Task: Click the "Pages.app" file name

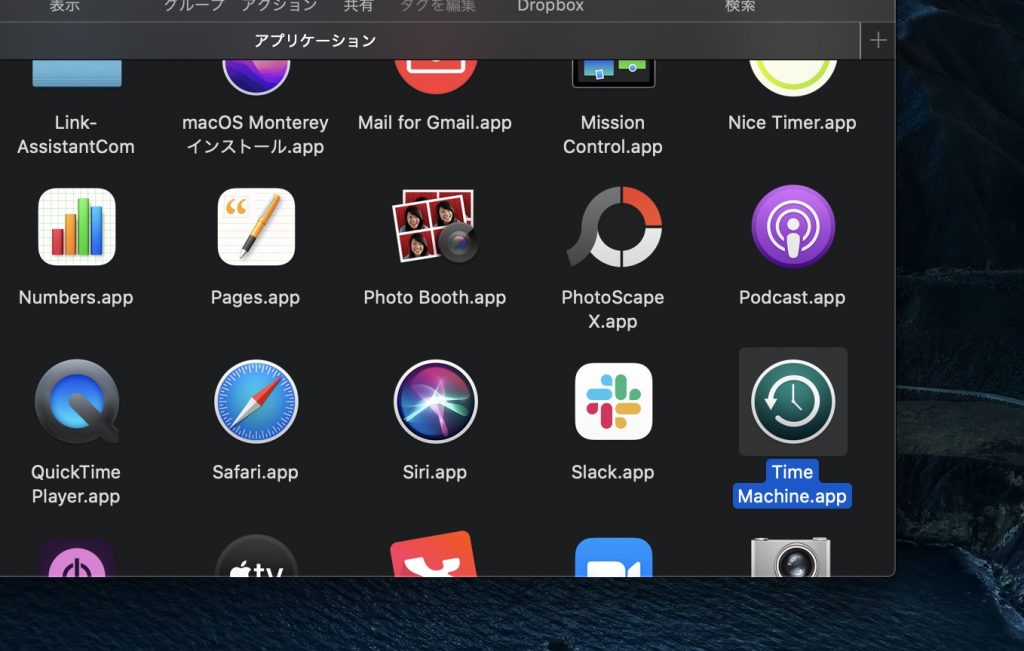Action: coord(255,298)
